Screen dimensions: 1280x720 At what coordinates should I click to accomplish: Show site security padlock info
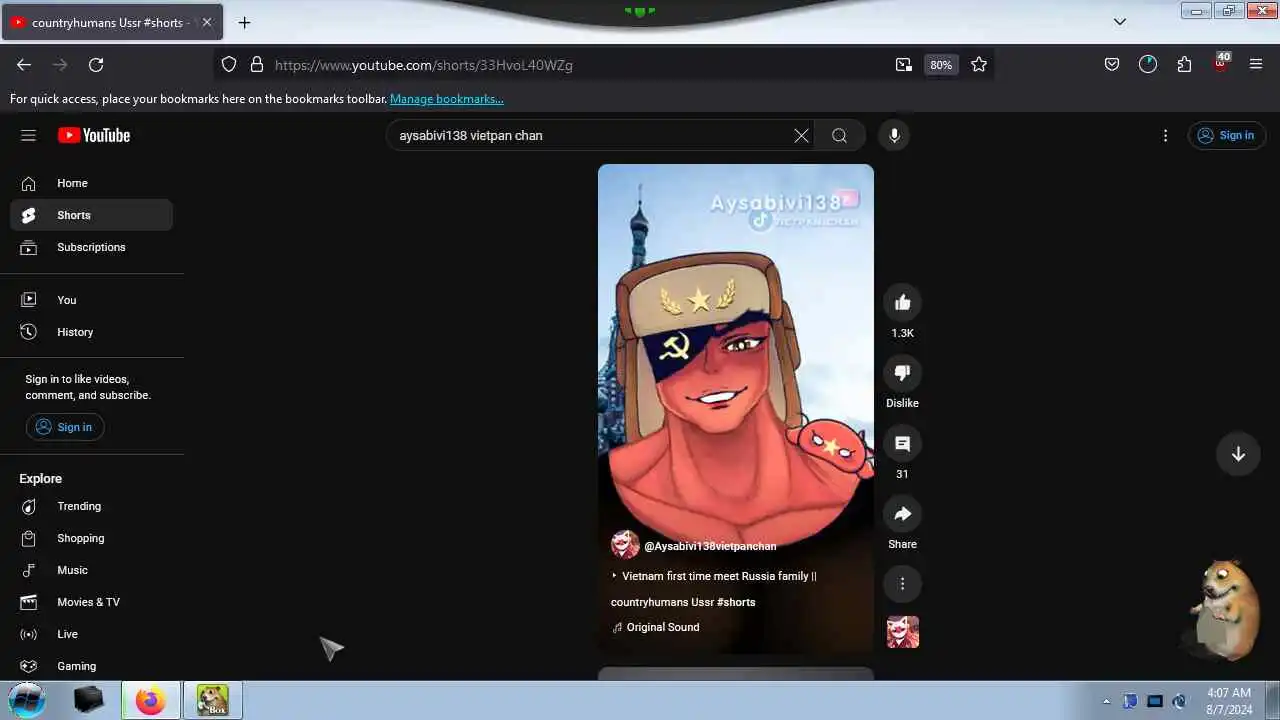257,65
